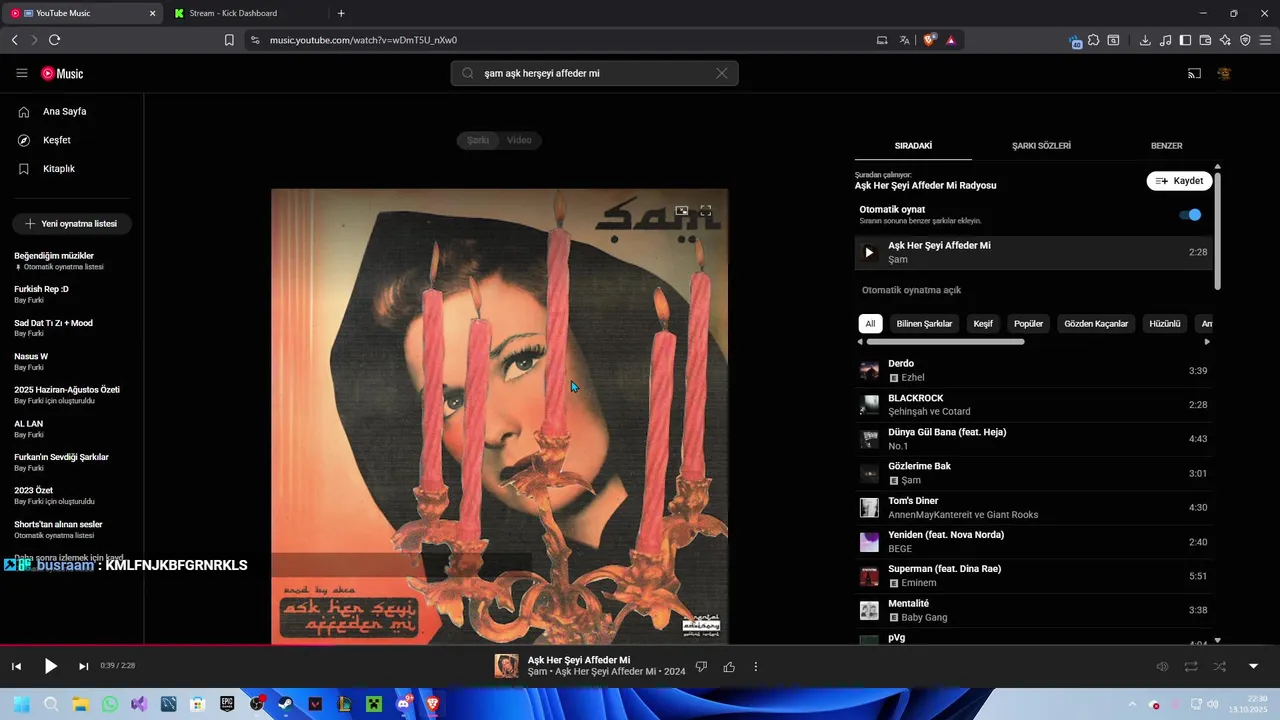This screenshot has width=1280, height=720.
Task: Clear the search box with X icon
Action: pyautogui.click(x=722, y=73)
